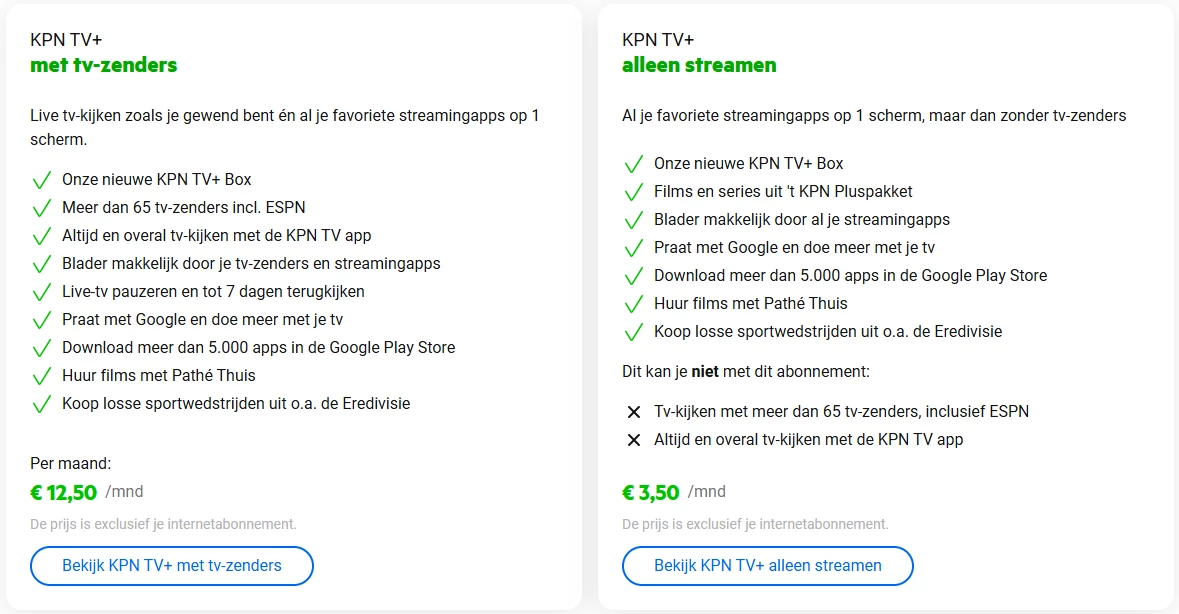Screen dimensions: 1179x614
Task: Click the 'Bekijk KPN TV+ met tv-zenders' button
Action: pyautogui.click(x=172, y=566)
